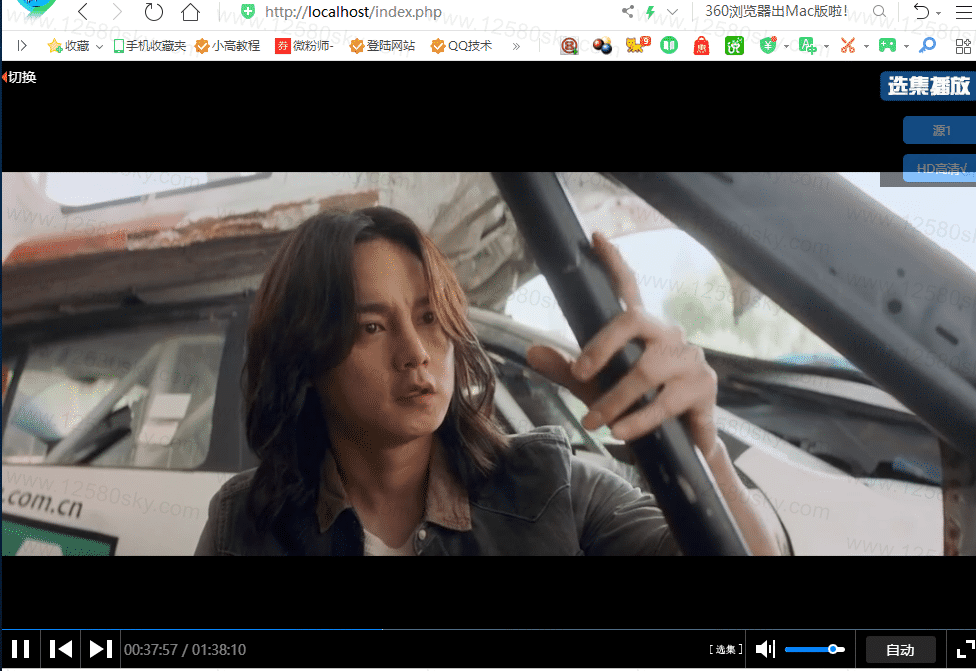The height and width of the screenshot is (671, 976).
Task: Select the 源1 source button
Action: tap(940, 130)
